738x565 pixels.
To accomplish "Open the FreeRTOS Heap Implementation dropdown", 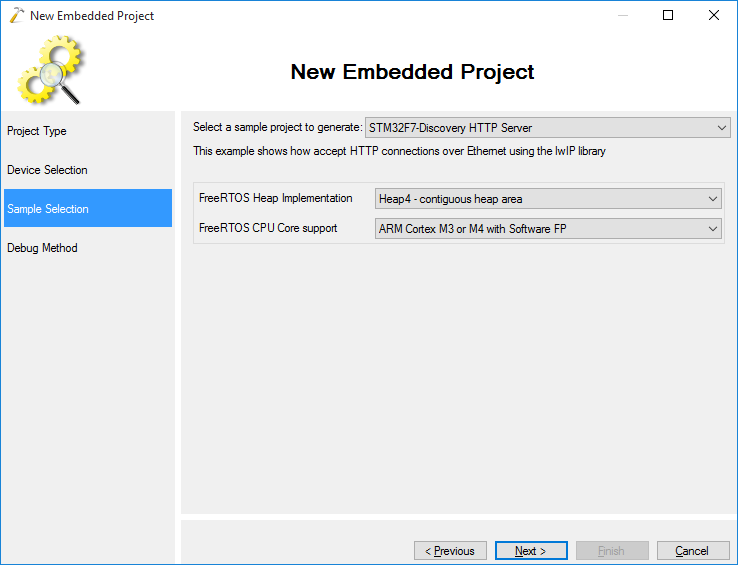I will coord(548,199).
